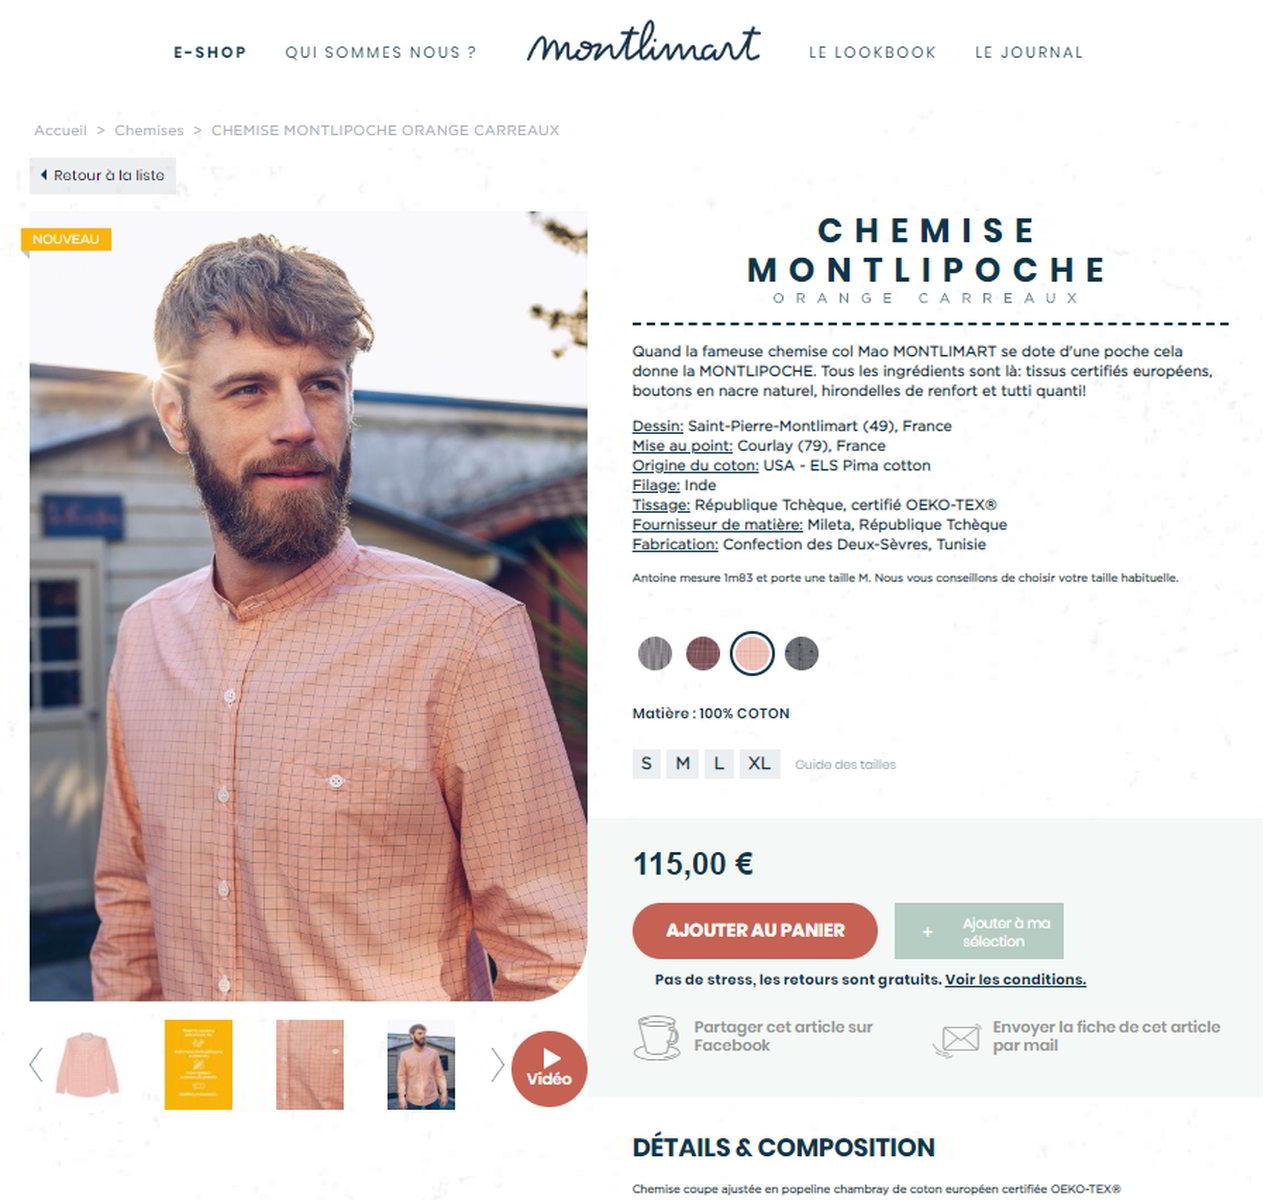
Task: Click the envelope send-by-mail icon
Action: point(956,1039)
